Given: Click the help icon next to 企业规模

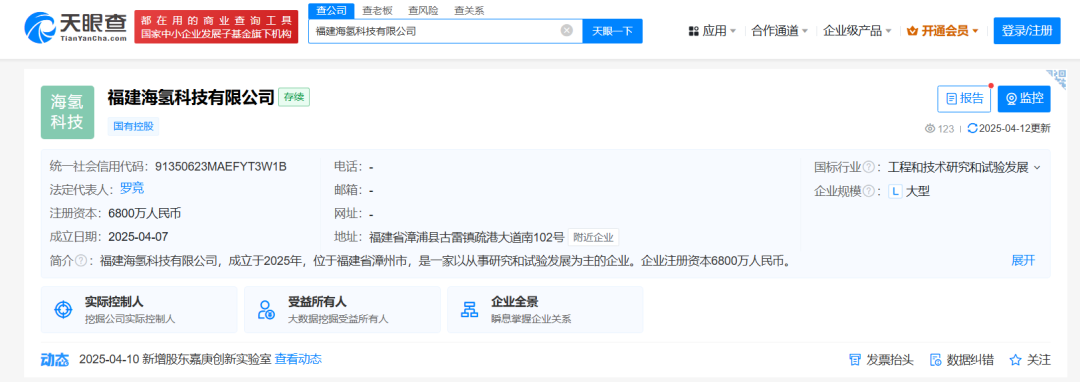Looking at the screenshot, I should [x=869, y=191].
